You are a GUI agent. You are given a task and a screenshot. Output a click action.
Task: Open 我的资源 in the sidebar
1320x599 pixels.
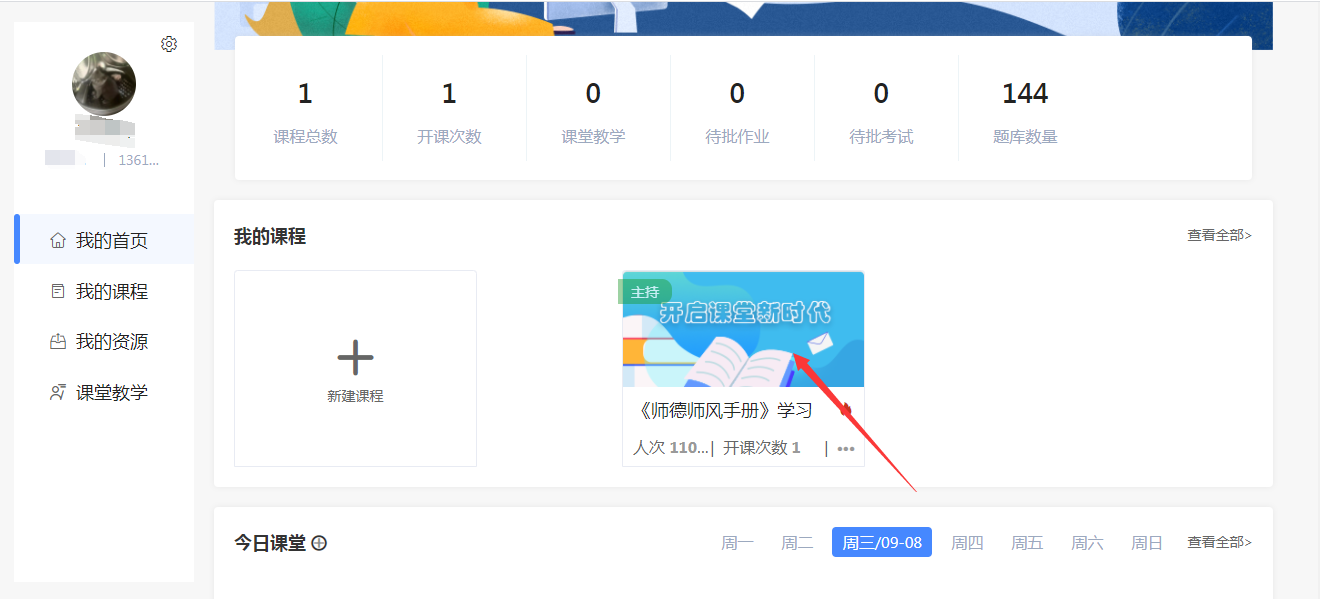104,341
